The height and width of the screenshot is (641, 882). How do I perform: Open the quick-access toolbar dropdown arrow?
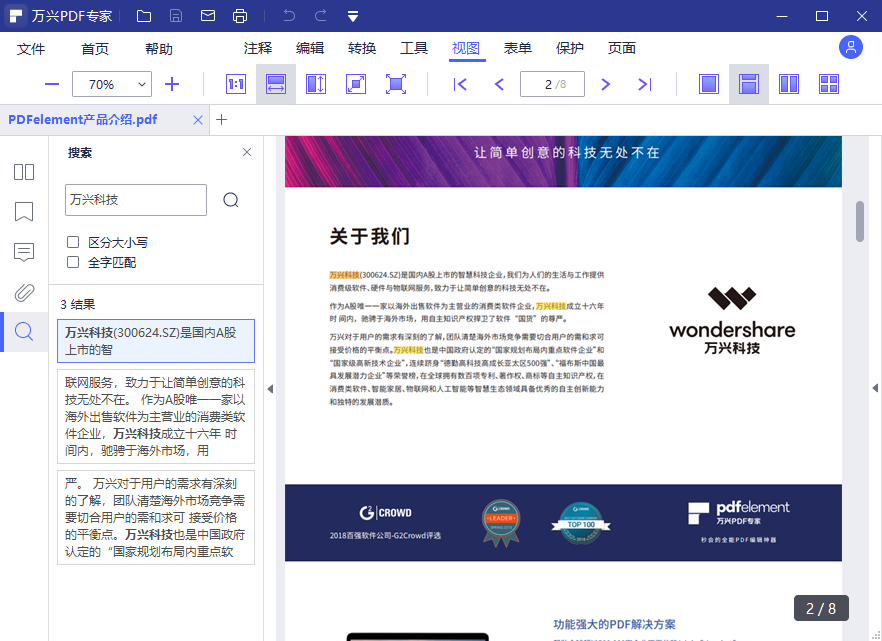(352, 16)
